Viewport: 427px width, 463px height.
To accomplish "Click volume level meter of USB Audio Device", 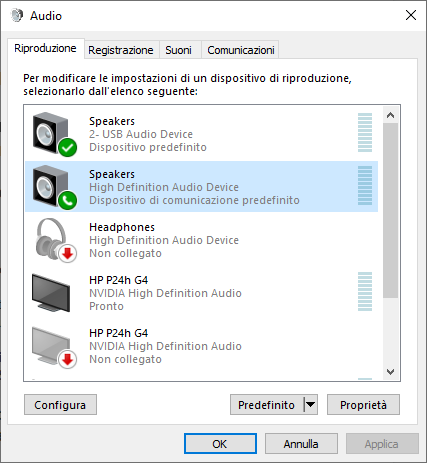I will 365,133.
